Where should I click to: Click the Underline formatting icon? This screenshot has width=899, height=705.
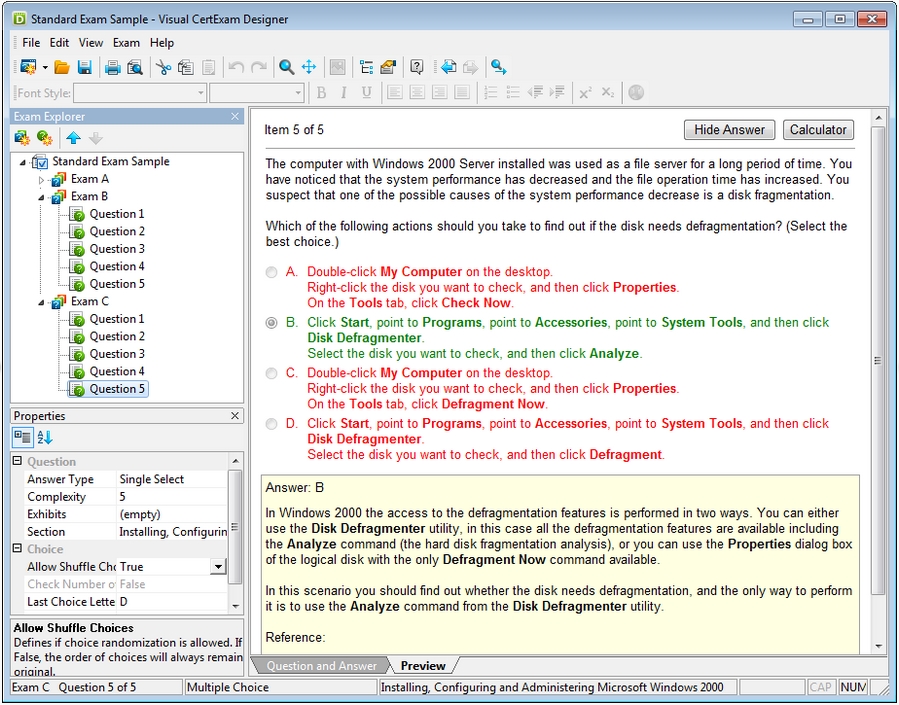(x=366, y=93)
